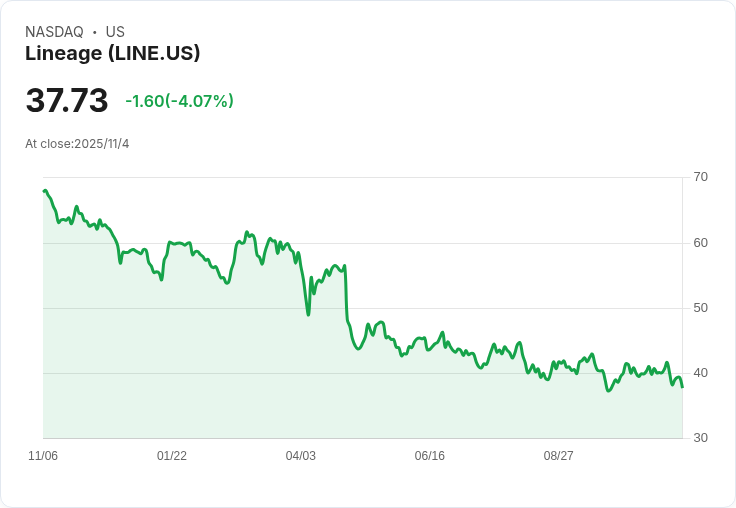Screen dimensions: 736x508
Task: Click the 30 value on the price axis
Action: click(x=700, y=438)
